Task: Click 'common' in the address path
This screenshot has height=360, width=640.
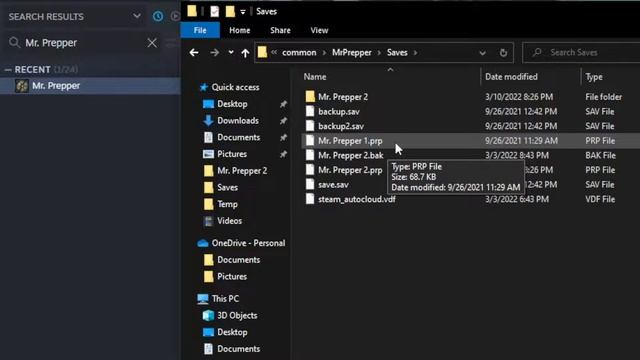Action: tap(299, 53)
